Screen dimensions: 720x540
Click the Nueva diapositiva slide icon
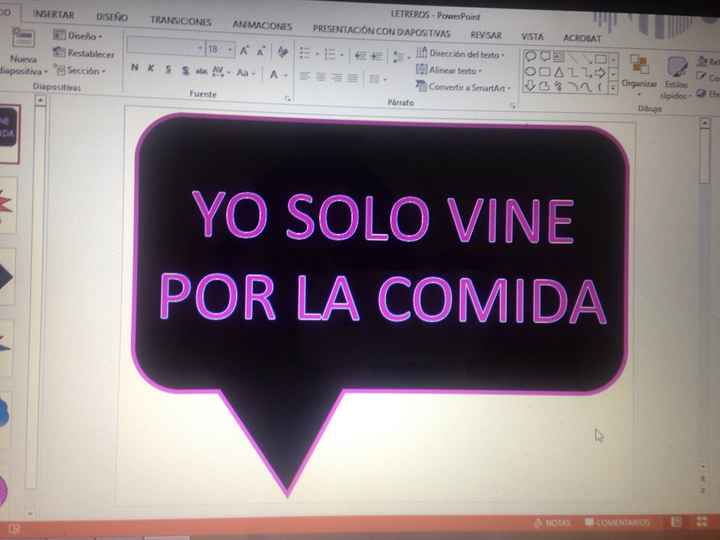point(23,38)
